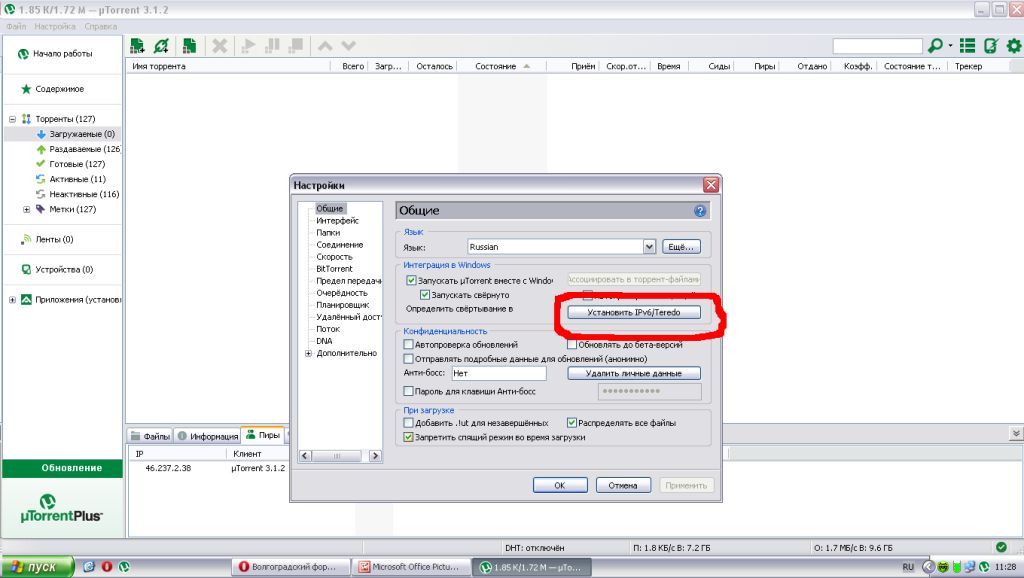Open Preferences via the gear icon

tap(1013, 46)
